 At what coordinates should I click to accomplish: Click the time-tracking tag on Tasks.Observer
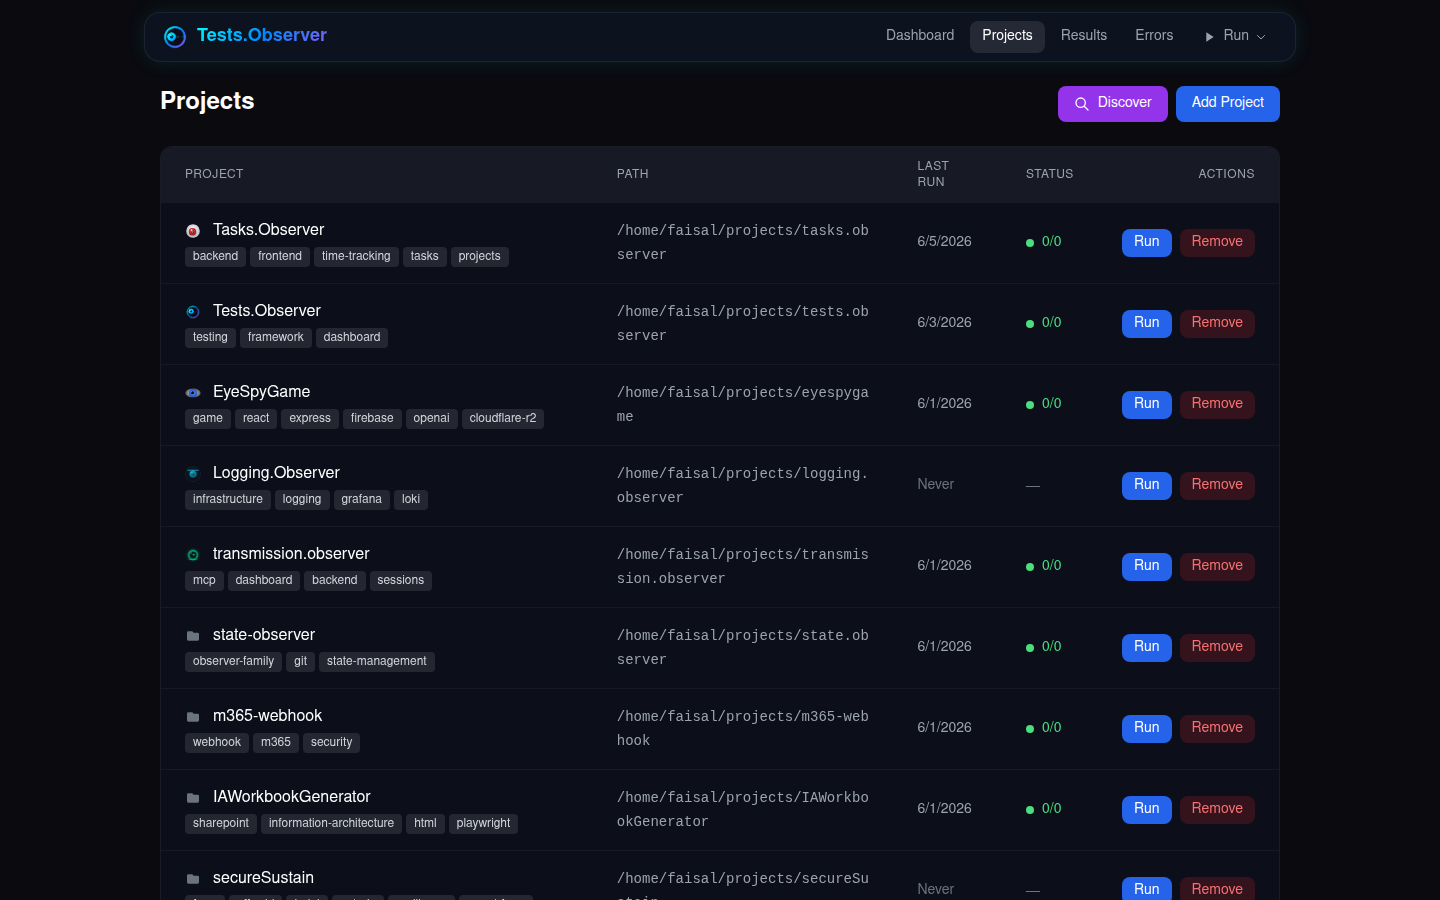(356, 257)
